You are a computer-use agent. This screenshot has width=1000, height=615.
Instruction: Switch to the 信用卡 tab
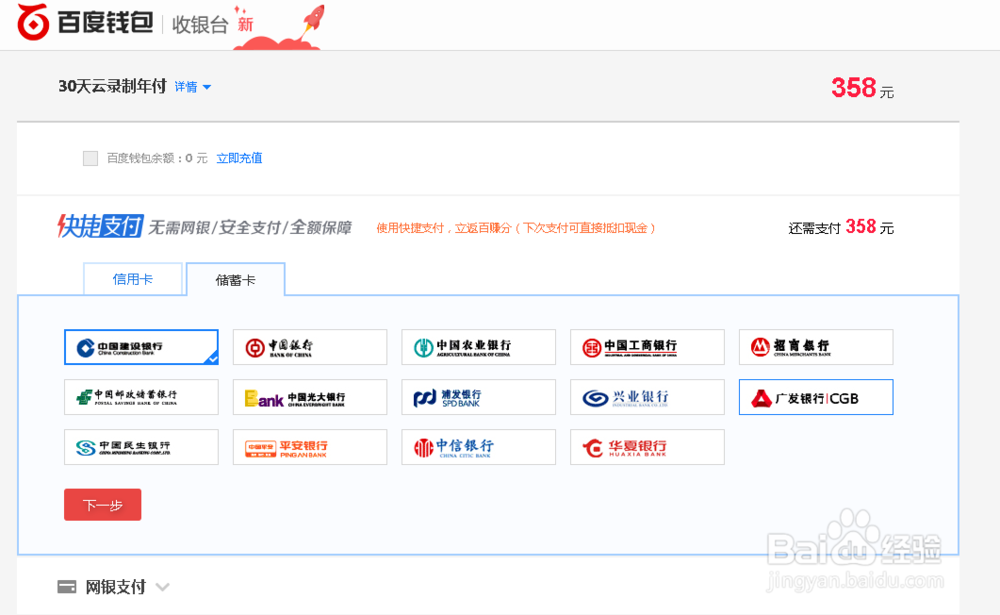pyautogui.click(x=133, y=279)
